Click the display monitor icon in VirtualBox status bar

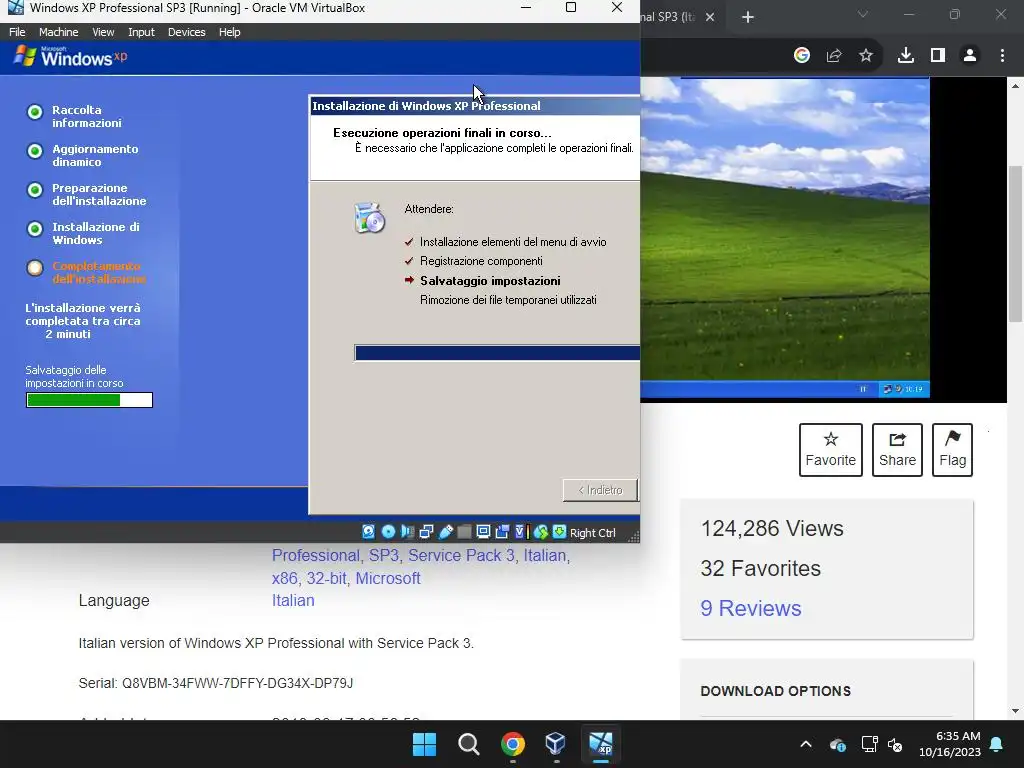[x=483, y=532]
